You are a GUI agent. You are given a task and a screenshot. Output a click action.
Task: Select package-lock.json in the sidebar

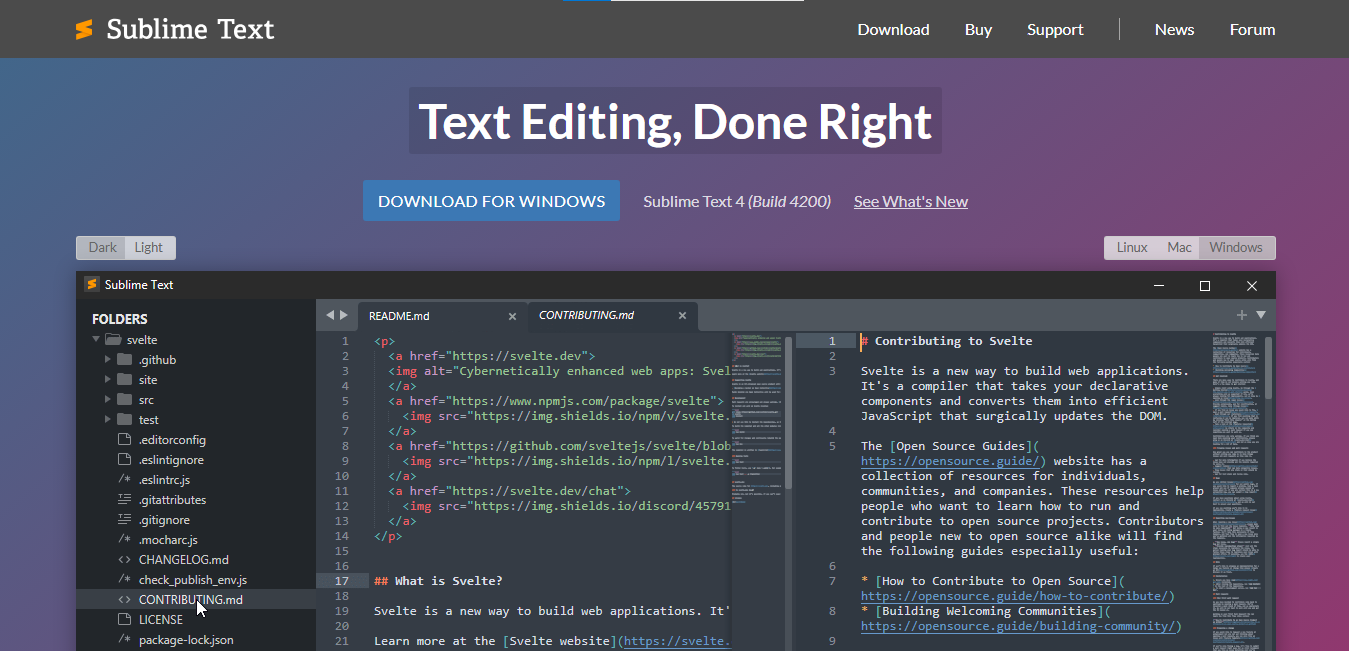[196, 639]
